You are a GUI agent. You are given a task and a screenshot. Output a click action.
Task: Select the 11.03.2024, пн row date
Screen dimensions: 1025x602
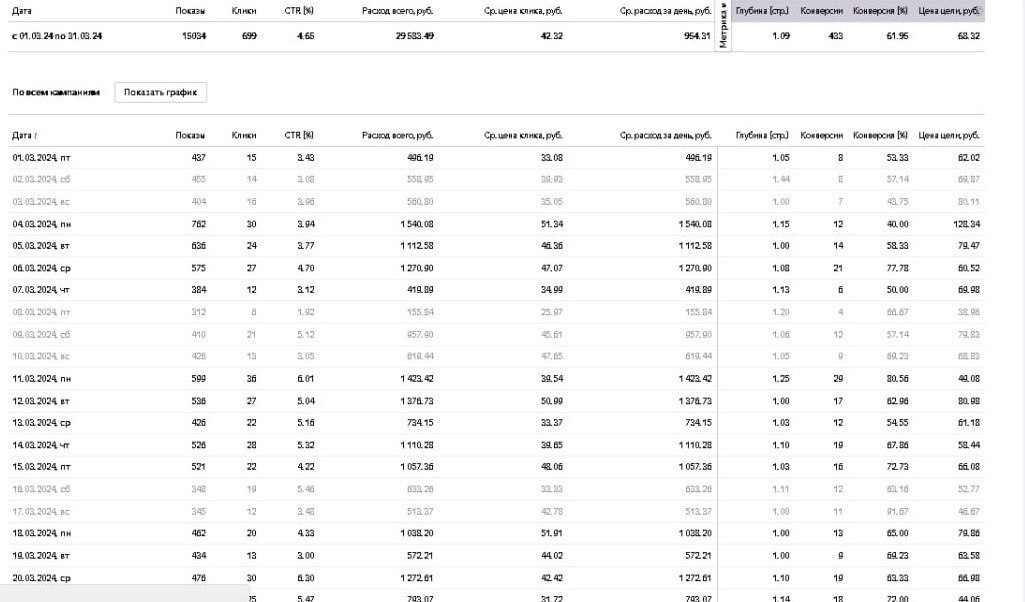tap(42, 378)
